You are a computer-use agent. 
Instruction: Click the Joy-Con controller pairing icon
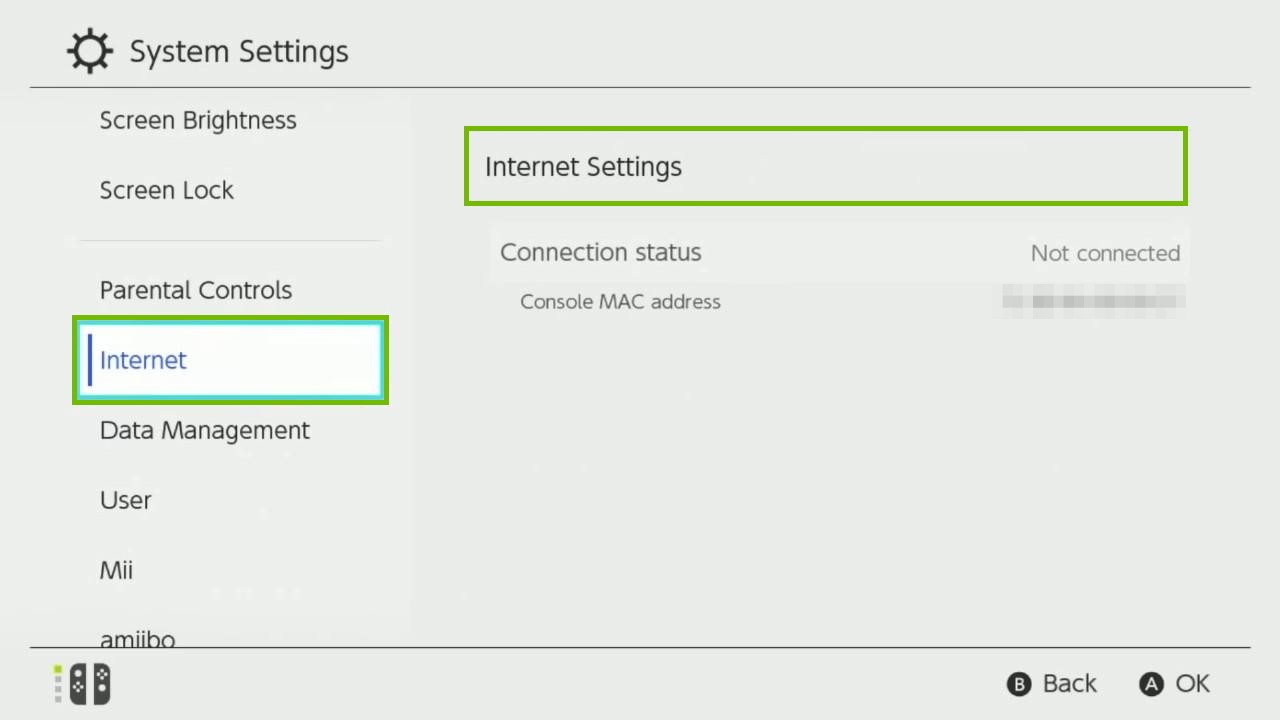88,683
